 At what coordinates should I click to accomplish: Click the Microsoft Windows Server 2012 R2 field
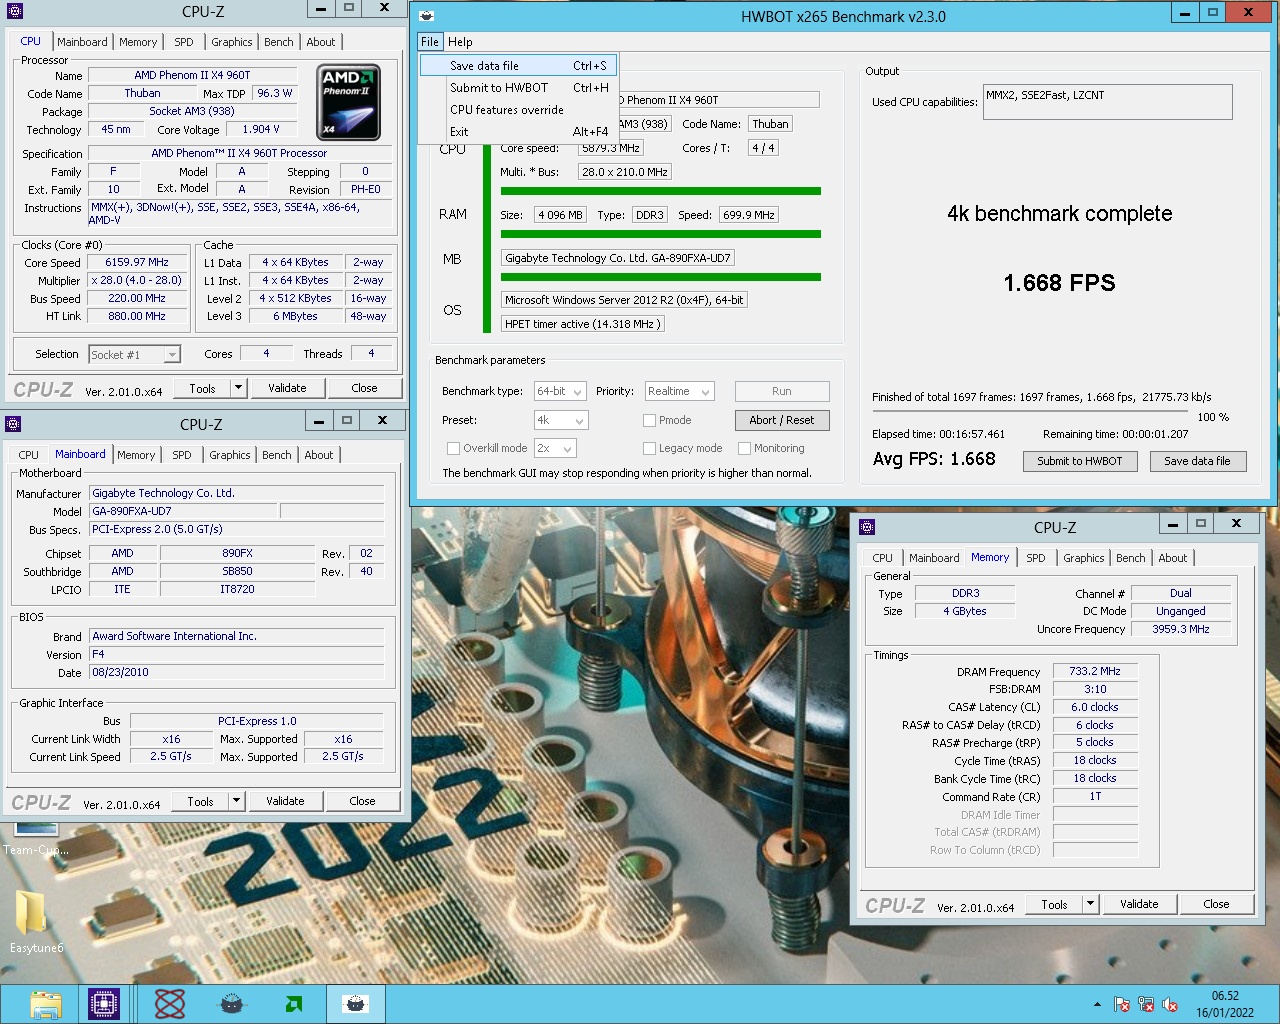point(624,300)
